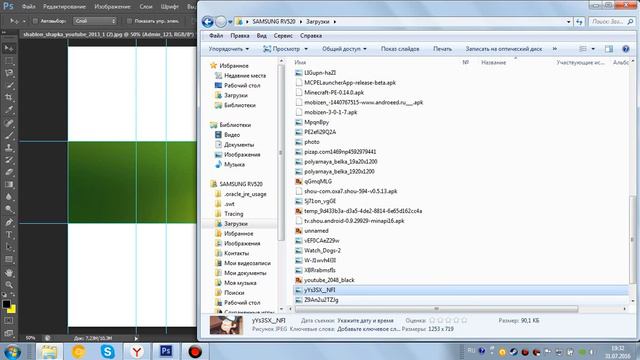Select the Zoom tool in Photoshop
The height and width of the screenshot is (360, 640).
(x=9, y=284)
